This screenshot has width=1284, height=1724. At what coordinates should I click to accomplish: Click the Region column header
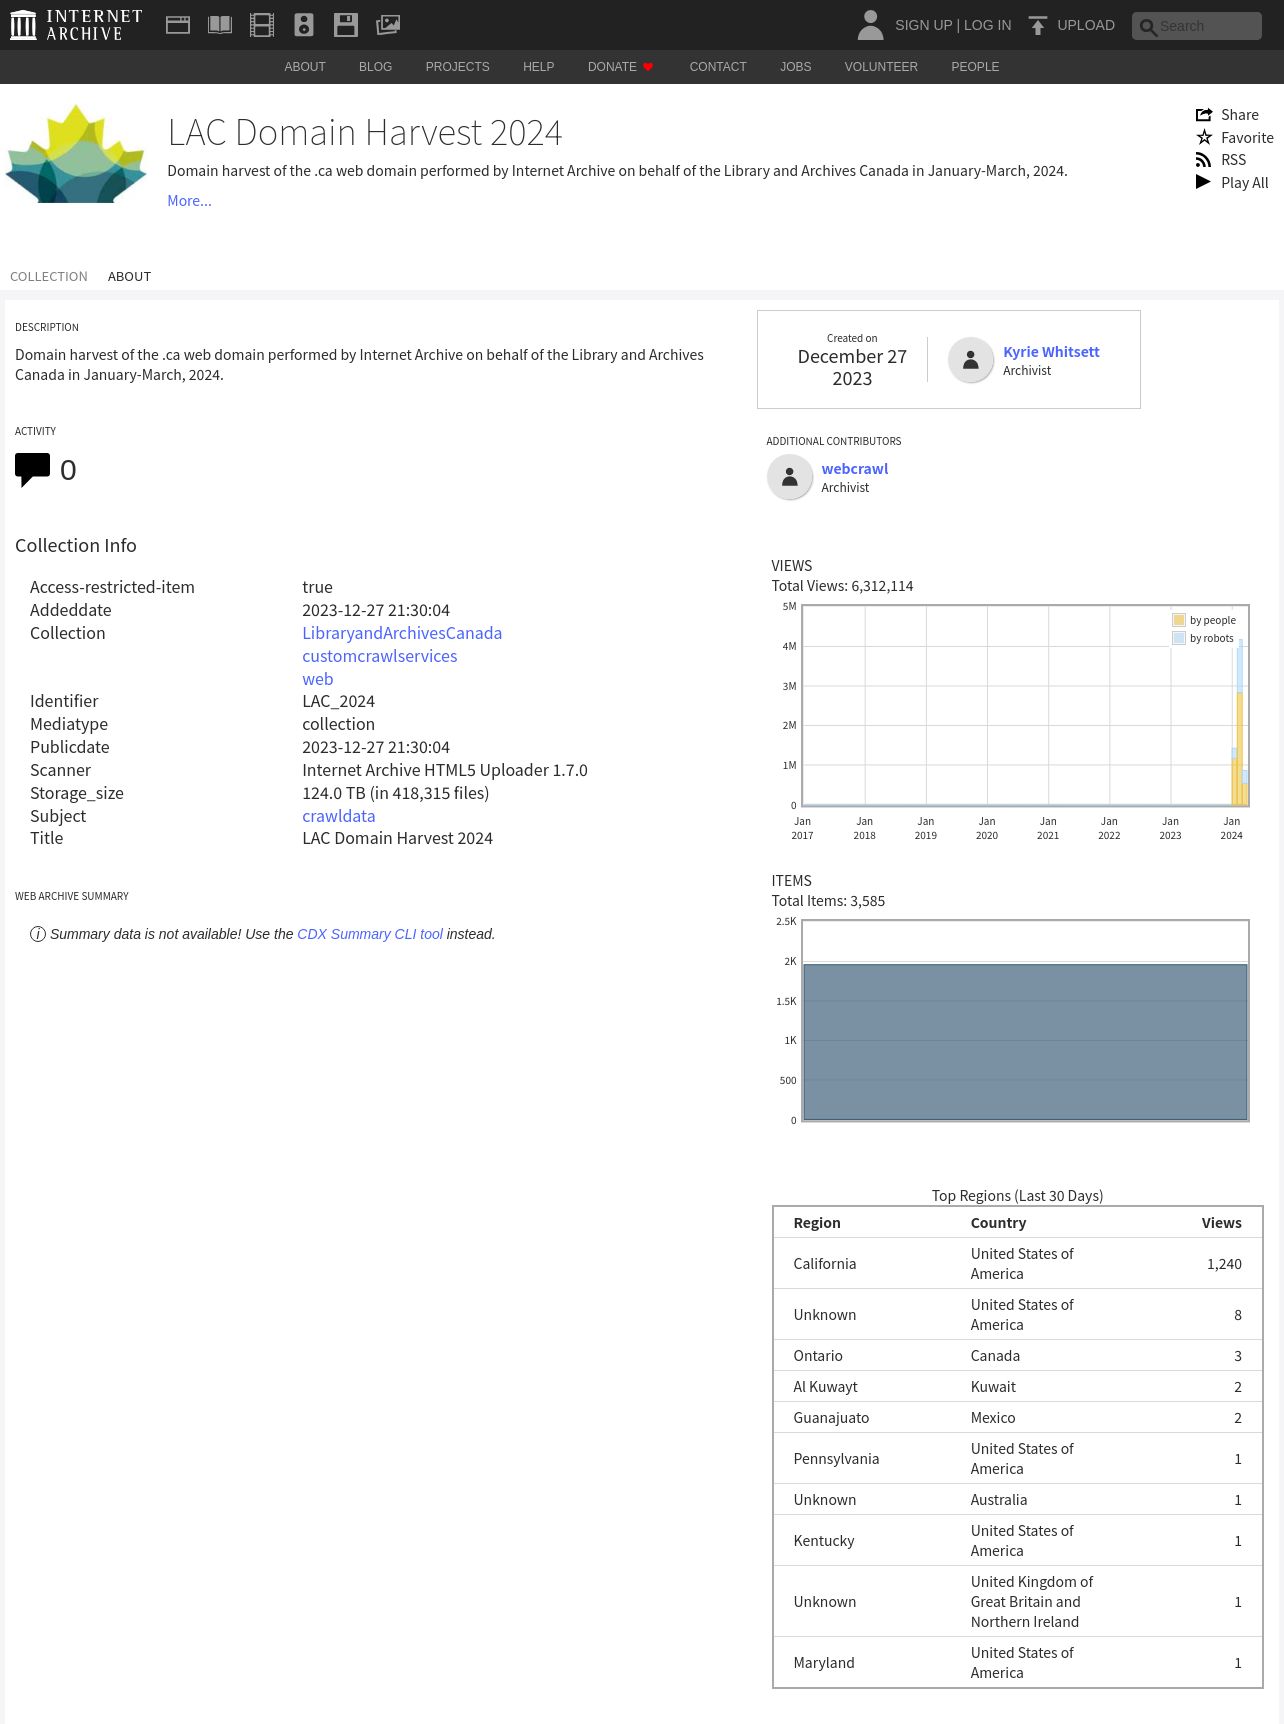817,1223
